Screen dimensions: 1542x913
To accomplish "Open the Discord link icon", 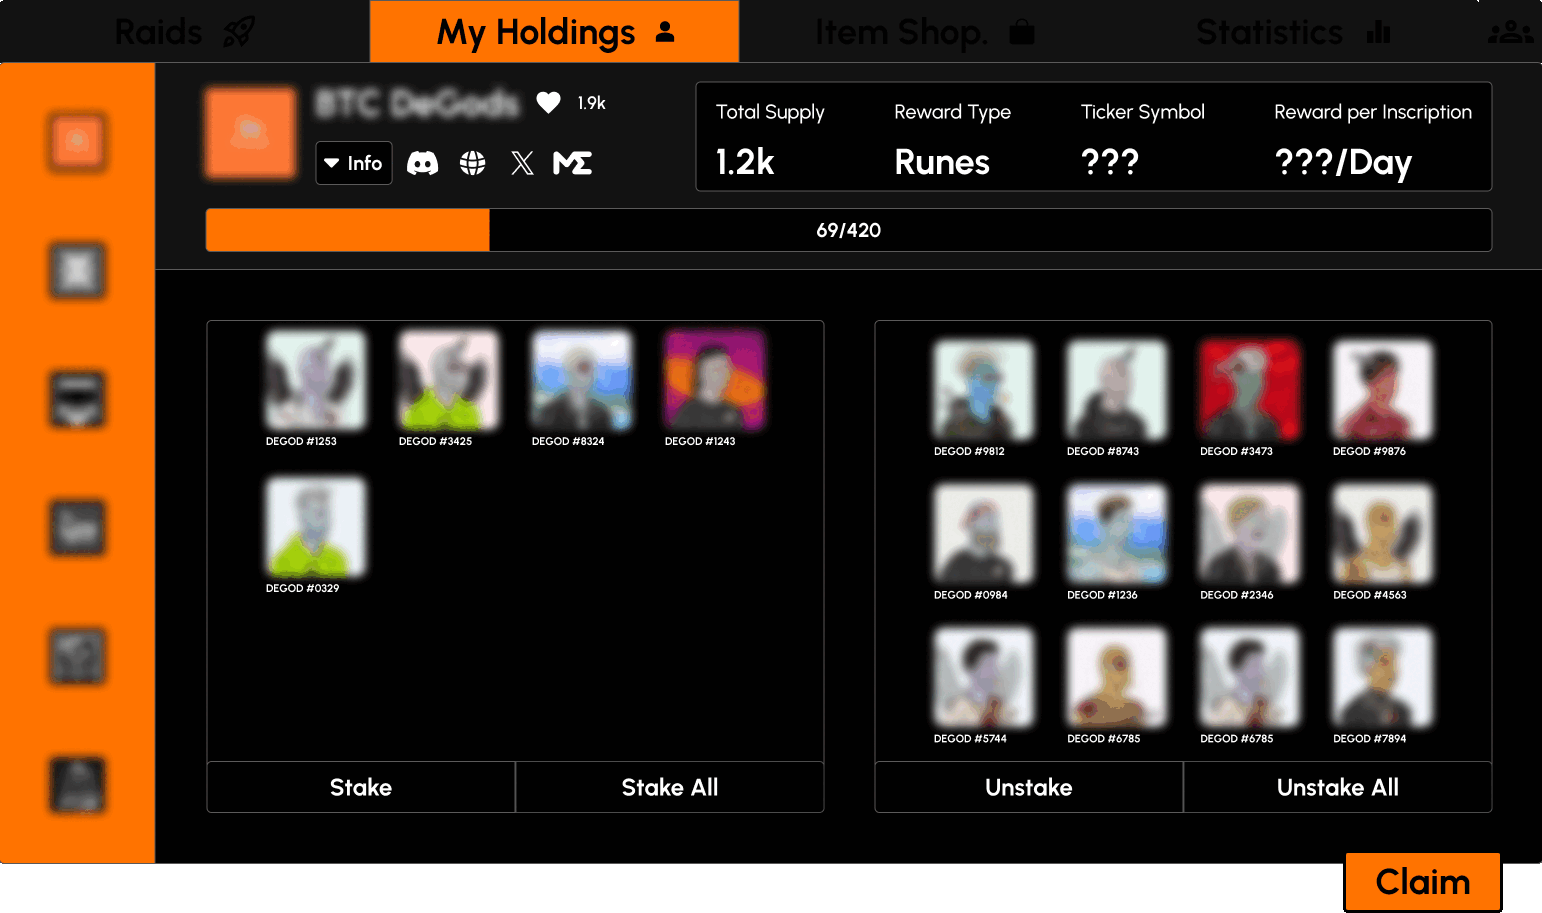I will pos(422,163).
